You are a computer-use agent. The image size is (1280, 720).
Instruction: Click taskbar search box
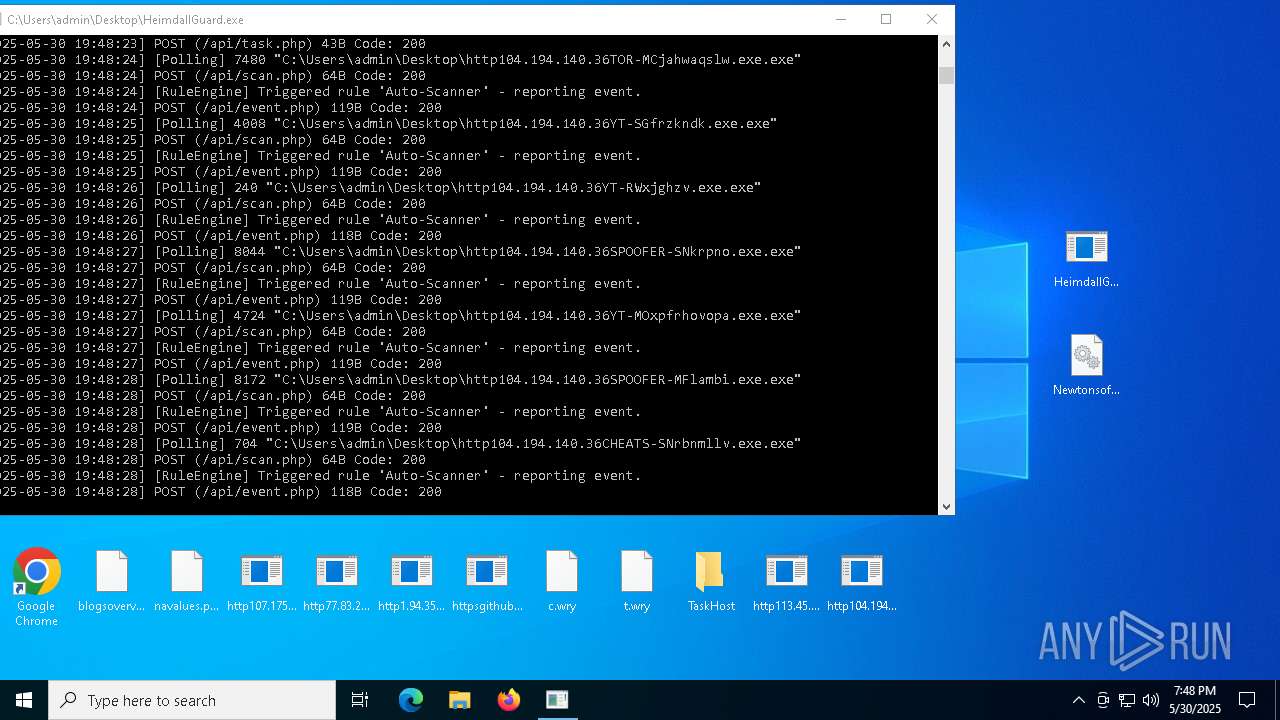click(x=192, y=700)
